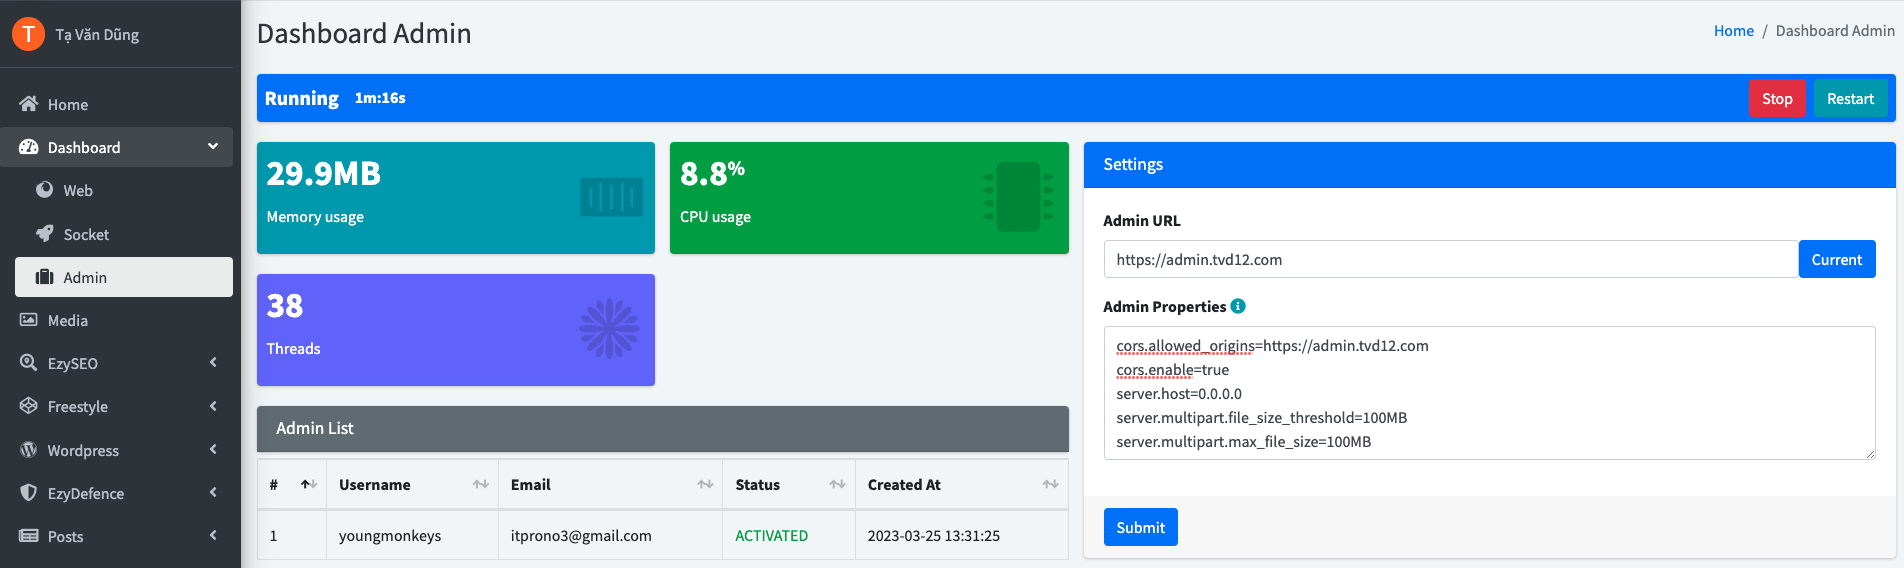Open the Web dashboard menu item
Image resolution: width=1904 pixels, height=568 pixels.
coord(124,190)
